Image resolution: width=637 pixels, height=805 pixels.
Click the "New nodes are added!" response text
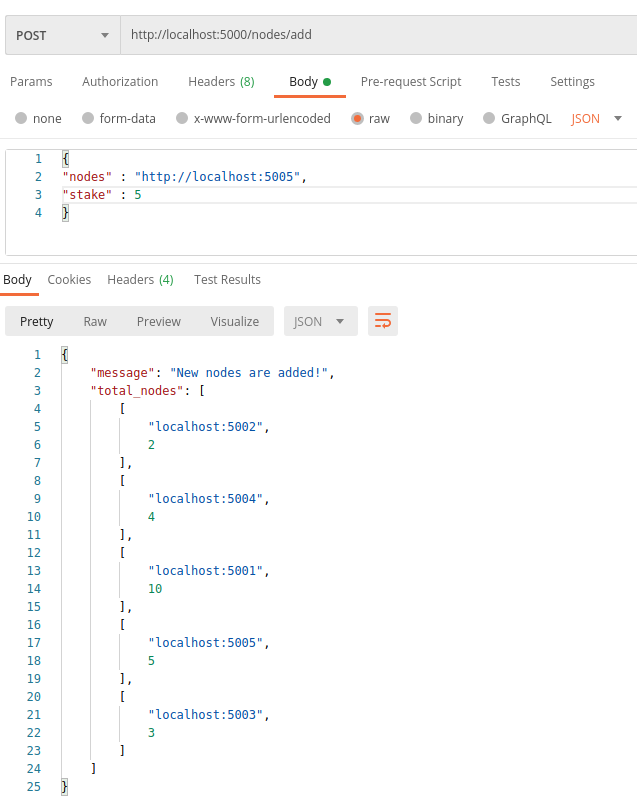pyautogui.click(x=249, y=373)
